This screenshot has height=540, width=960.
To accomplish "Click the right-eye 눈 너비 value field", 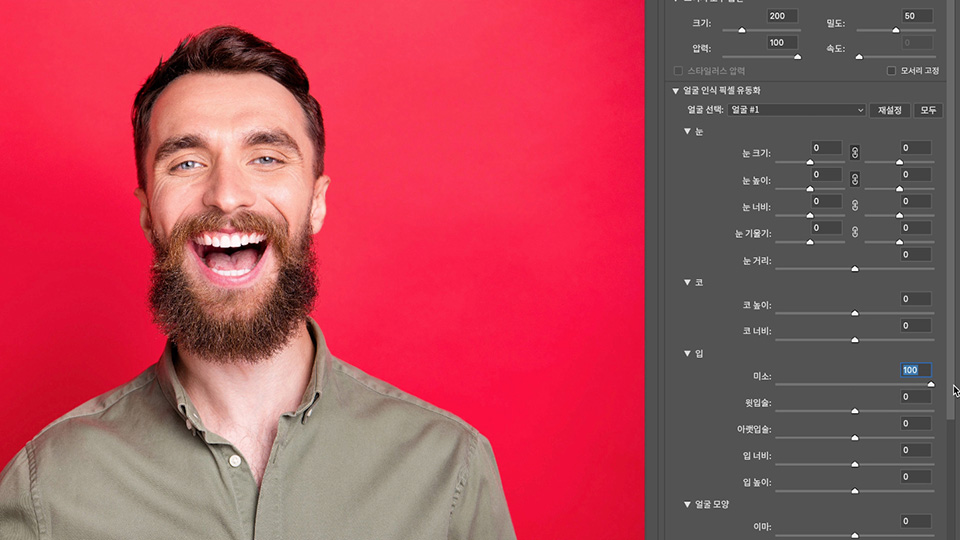I will point(916,201).
